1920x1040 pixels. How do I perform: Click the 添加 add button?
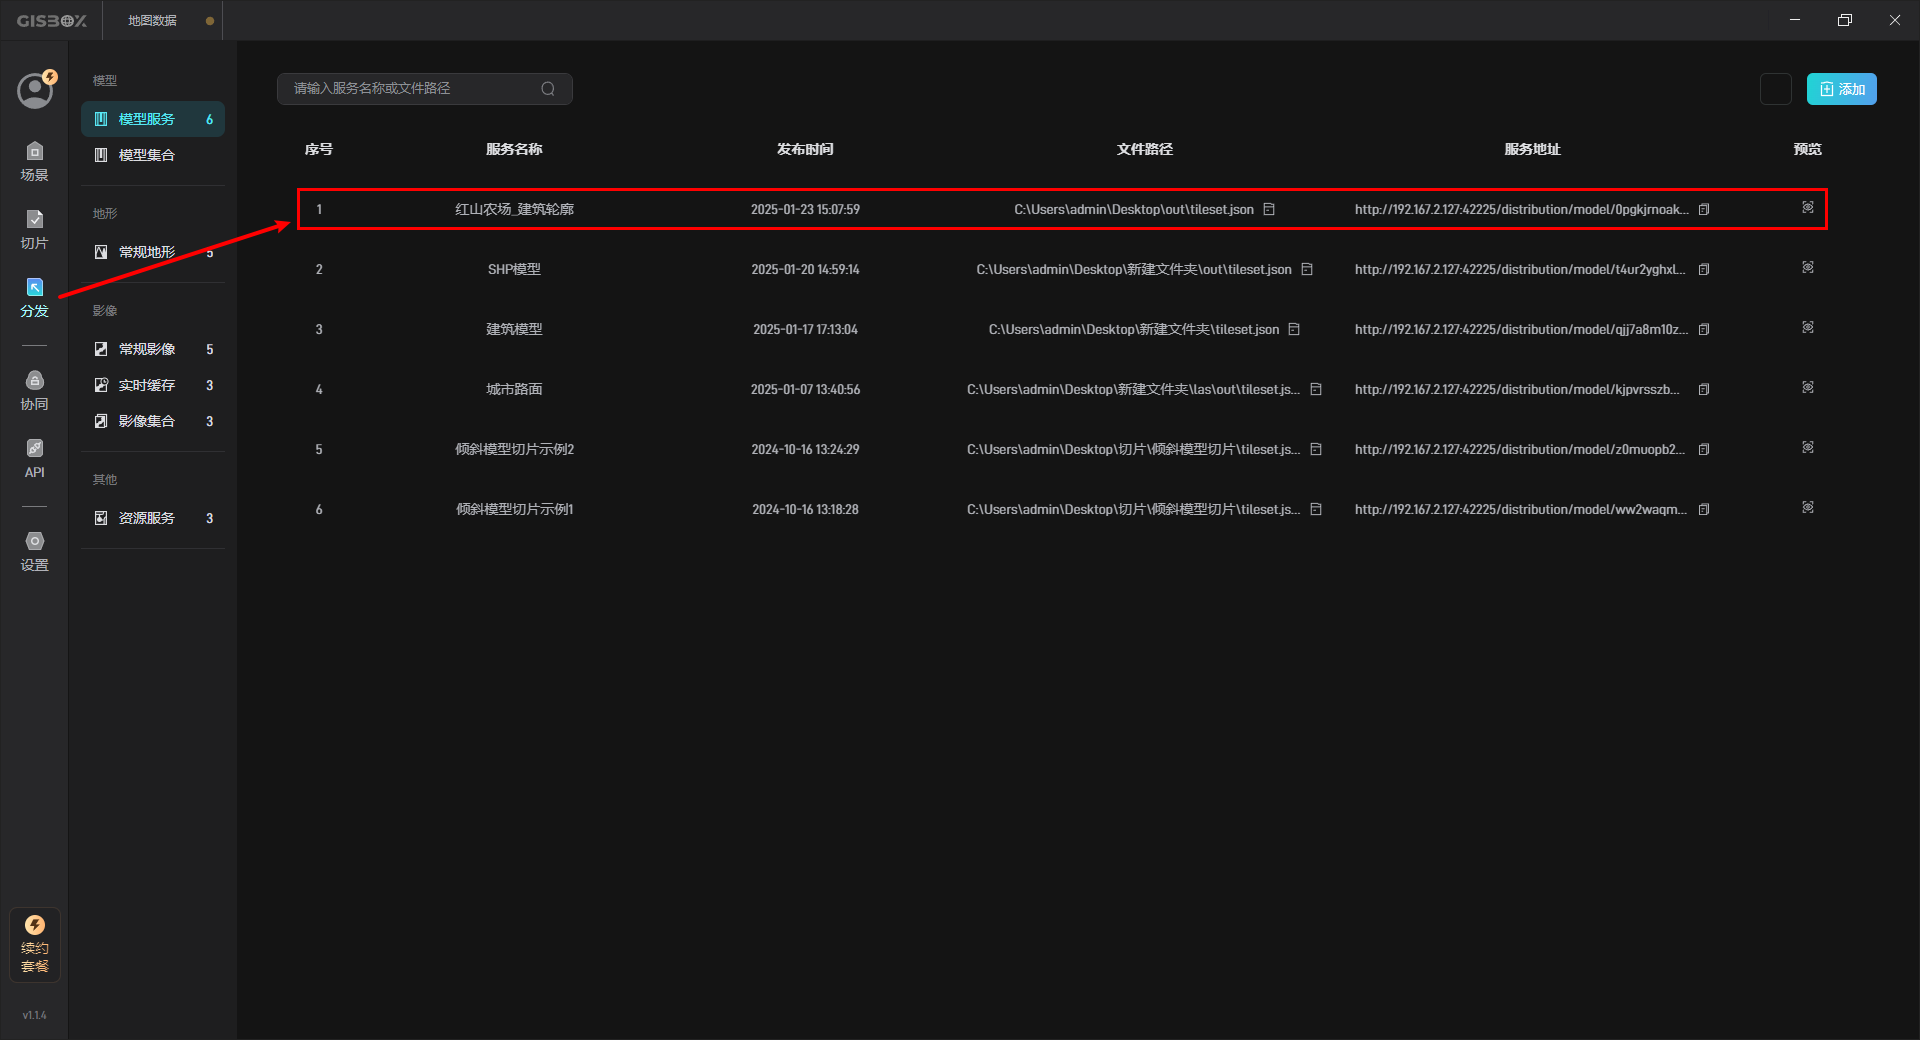coord(1842,89)
